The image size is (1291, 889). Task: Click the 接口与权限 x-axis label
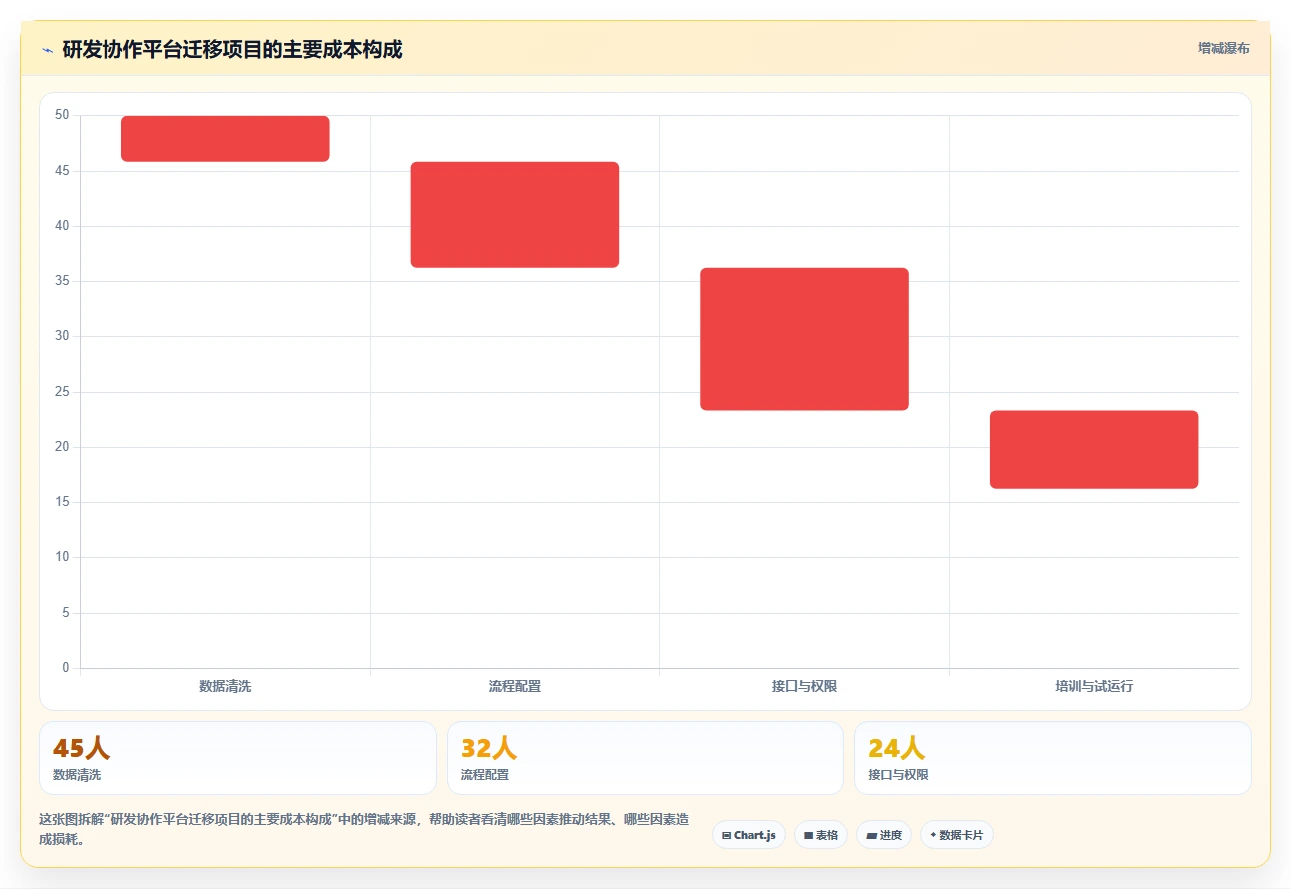coord(804,686)
